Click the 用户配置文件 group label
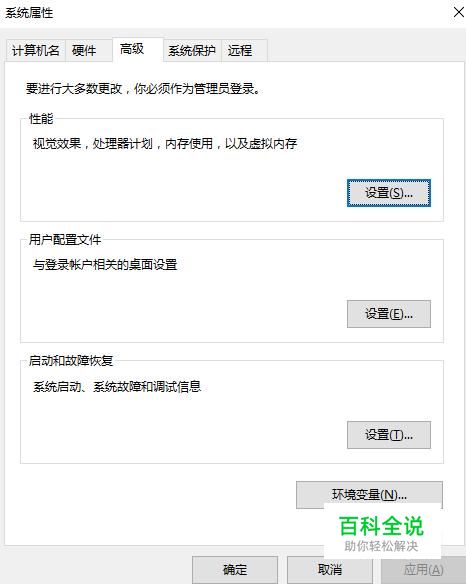 (x=65, y=239)
